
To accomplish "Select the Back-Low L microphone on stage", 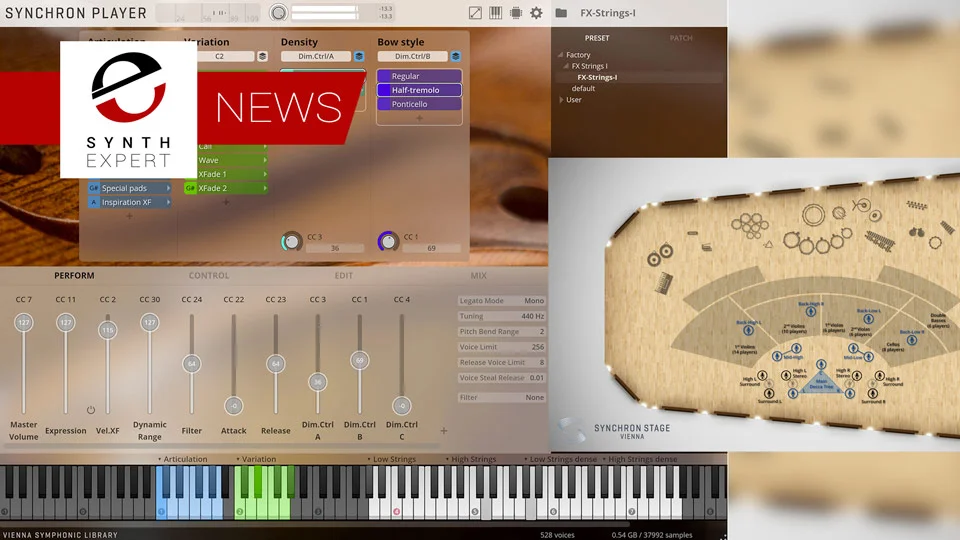I will point(868,318).
